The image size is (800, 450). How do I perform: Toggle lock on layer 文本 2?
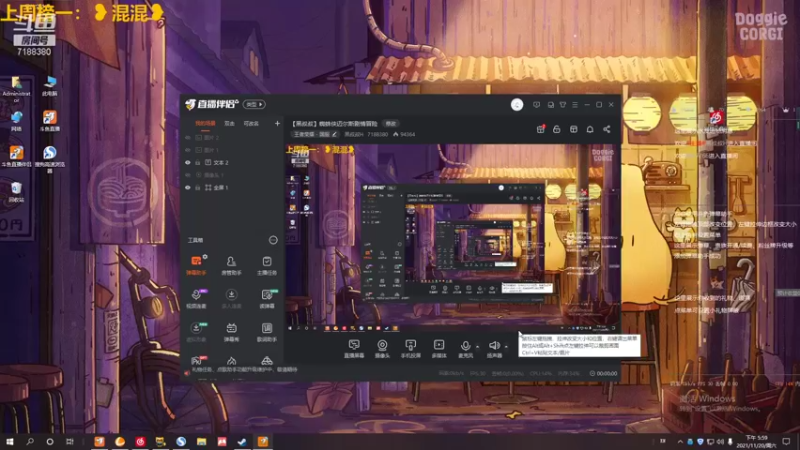pyautogui.click(x=197, y=163)
